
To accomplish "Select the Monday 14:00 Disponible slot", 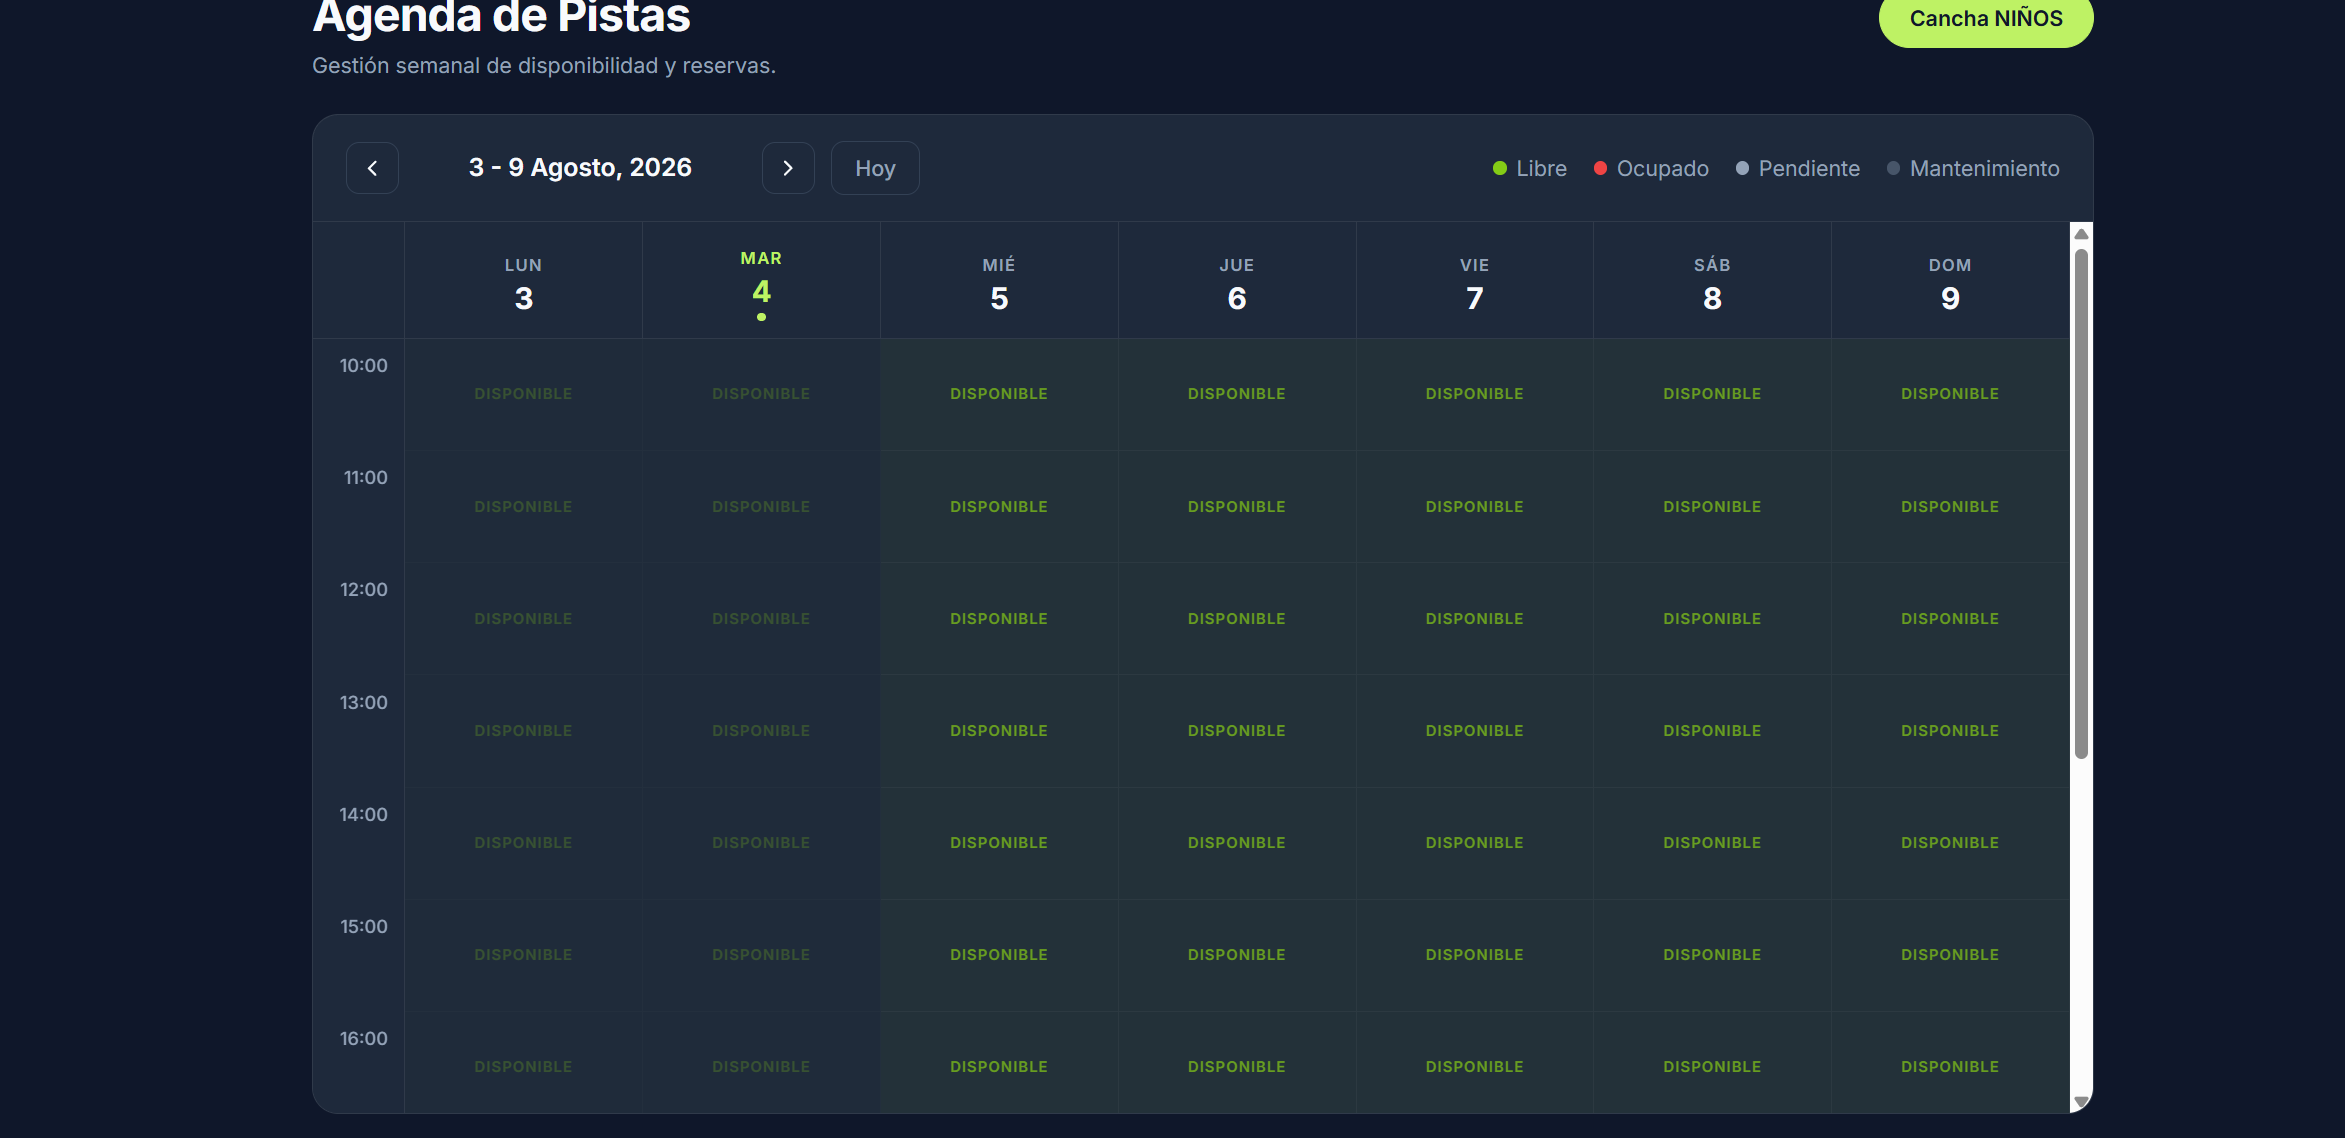I will [523, 843].
